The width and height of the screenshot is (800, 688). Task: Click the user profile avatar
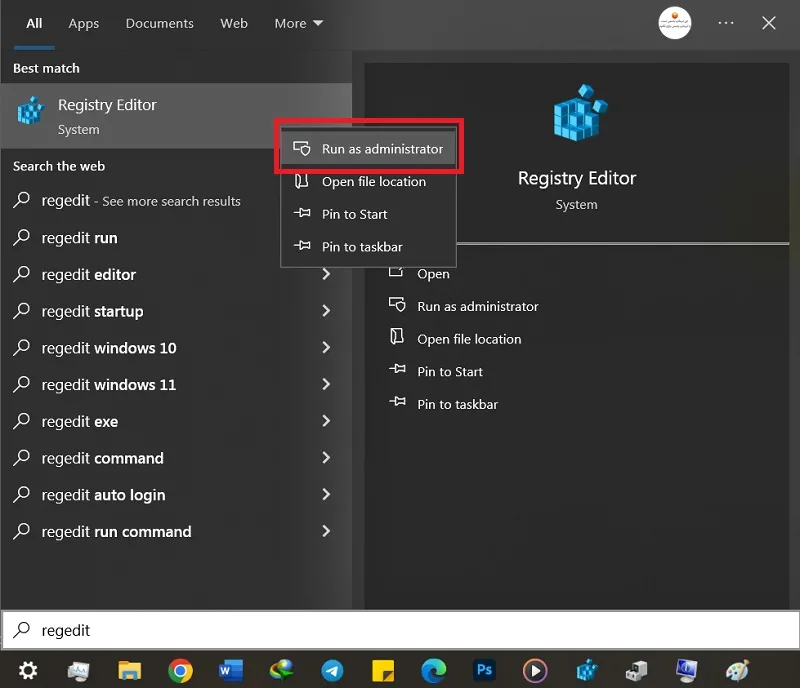pyautogui.click(x=674, y=23)
